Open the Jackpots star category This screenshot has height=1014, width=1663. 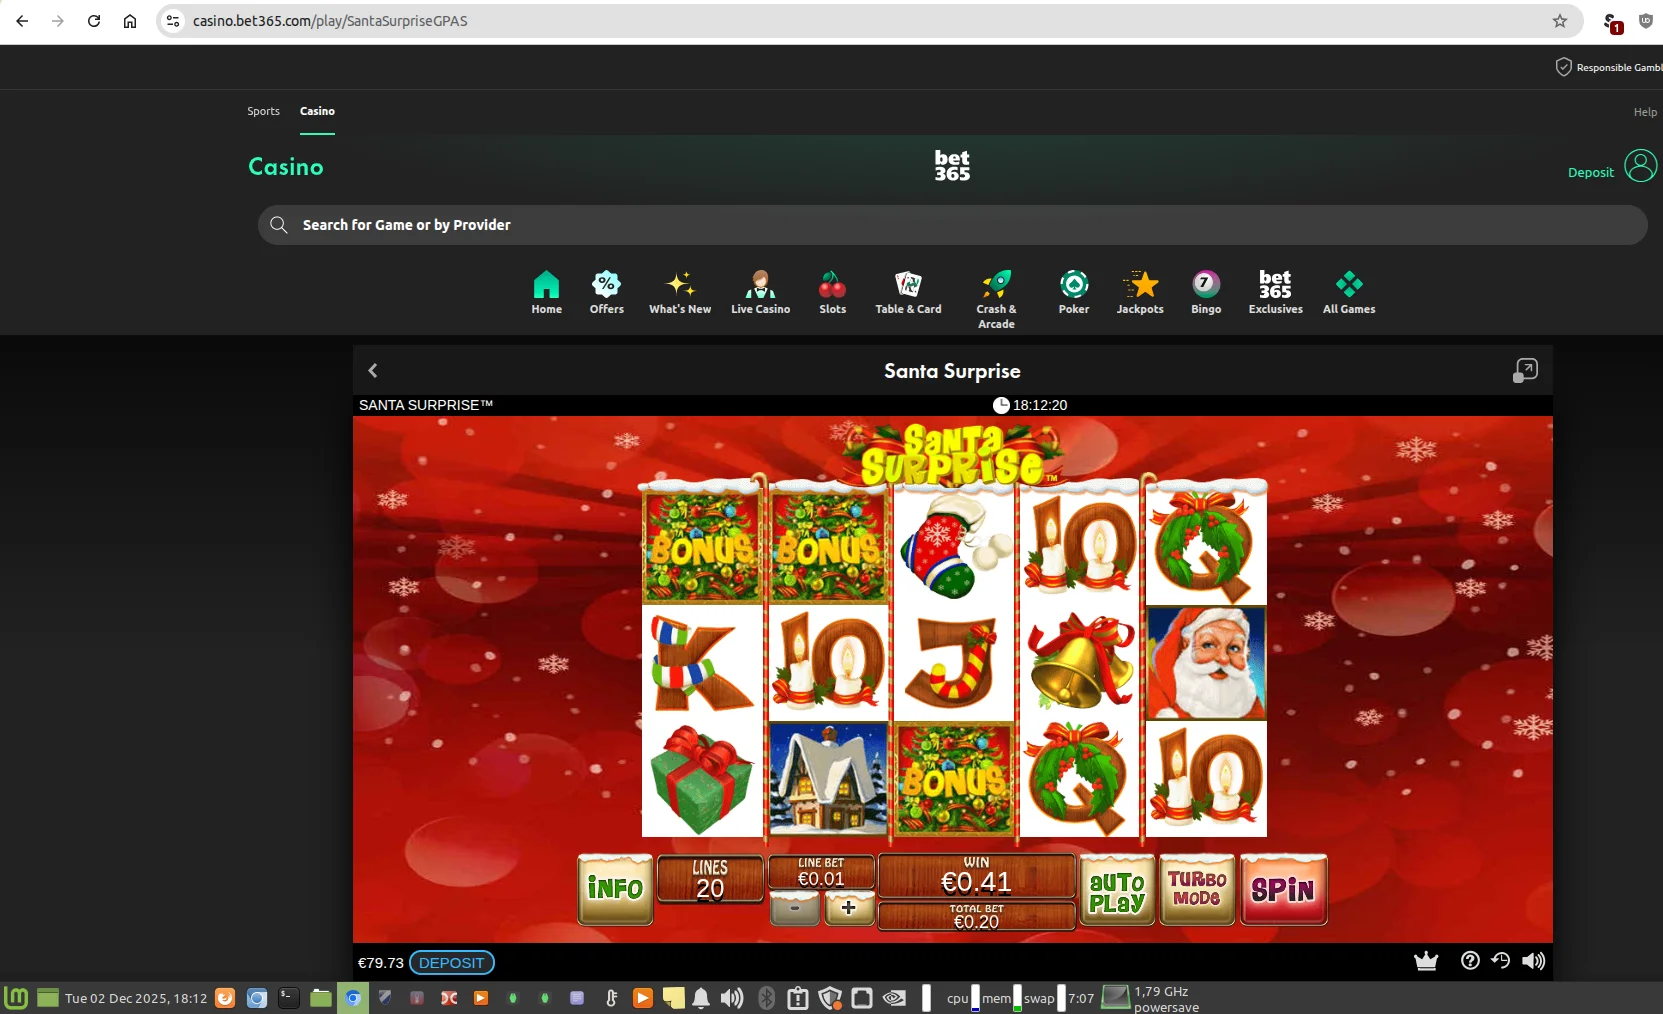pyautogui.click(x=1140, y=292)
